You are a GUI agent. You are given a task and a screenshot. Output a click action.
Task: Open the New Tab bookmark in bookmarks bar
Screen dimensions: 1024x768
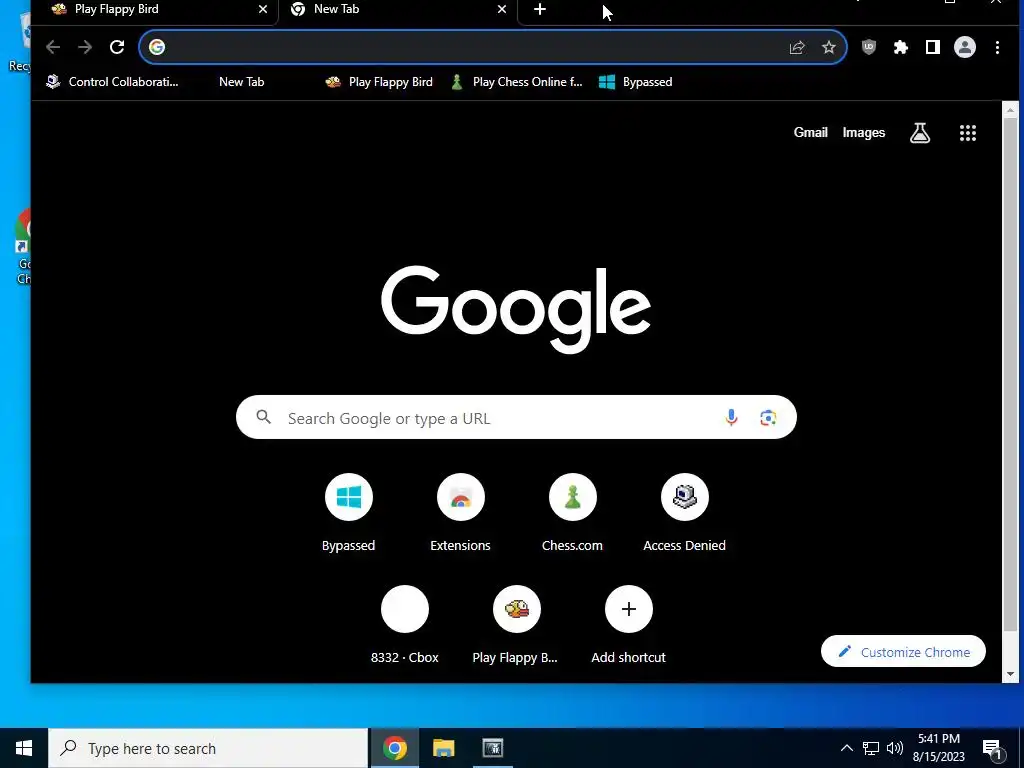(x=241, y=82)
